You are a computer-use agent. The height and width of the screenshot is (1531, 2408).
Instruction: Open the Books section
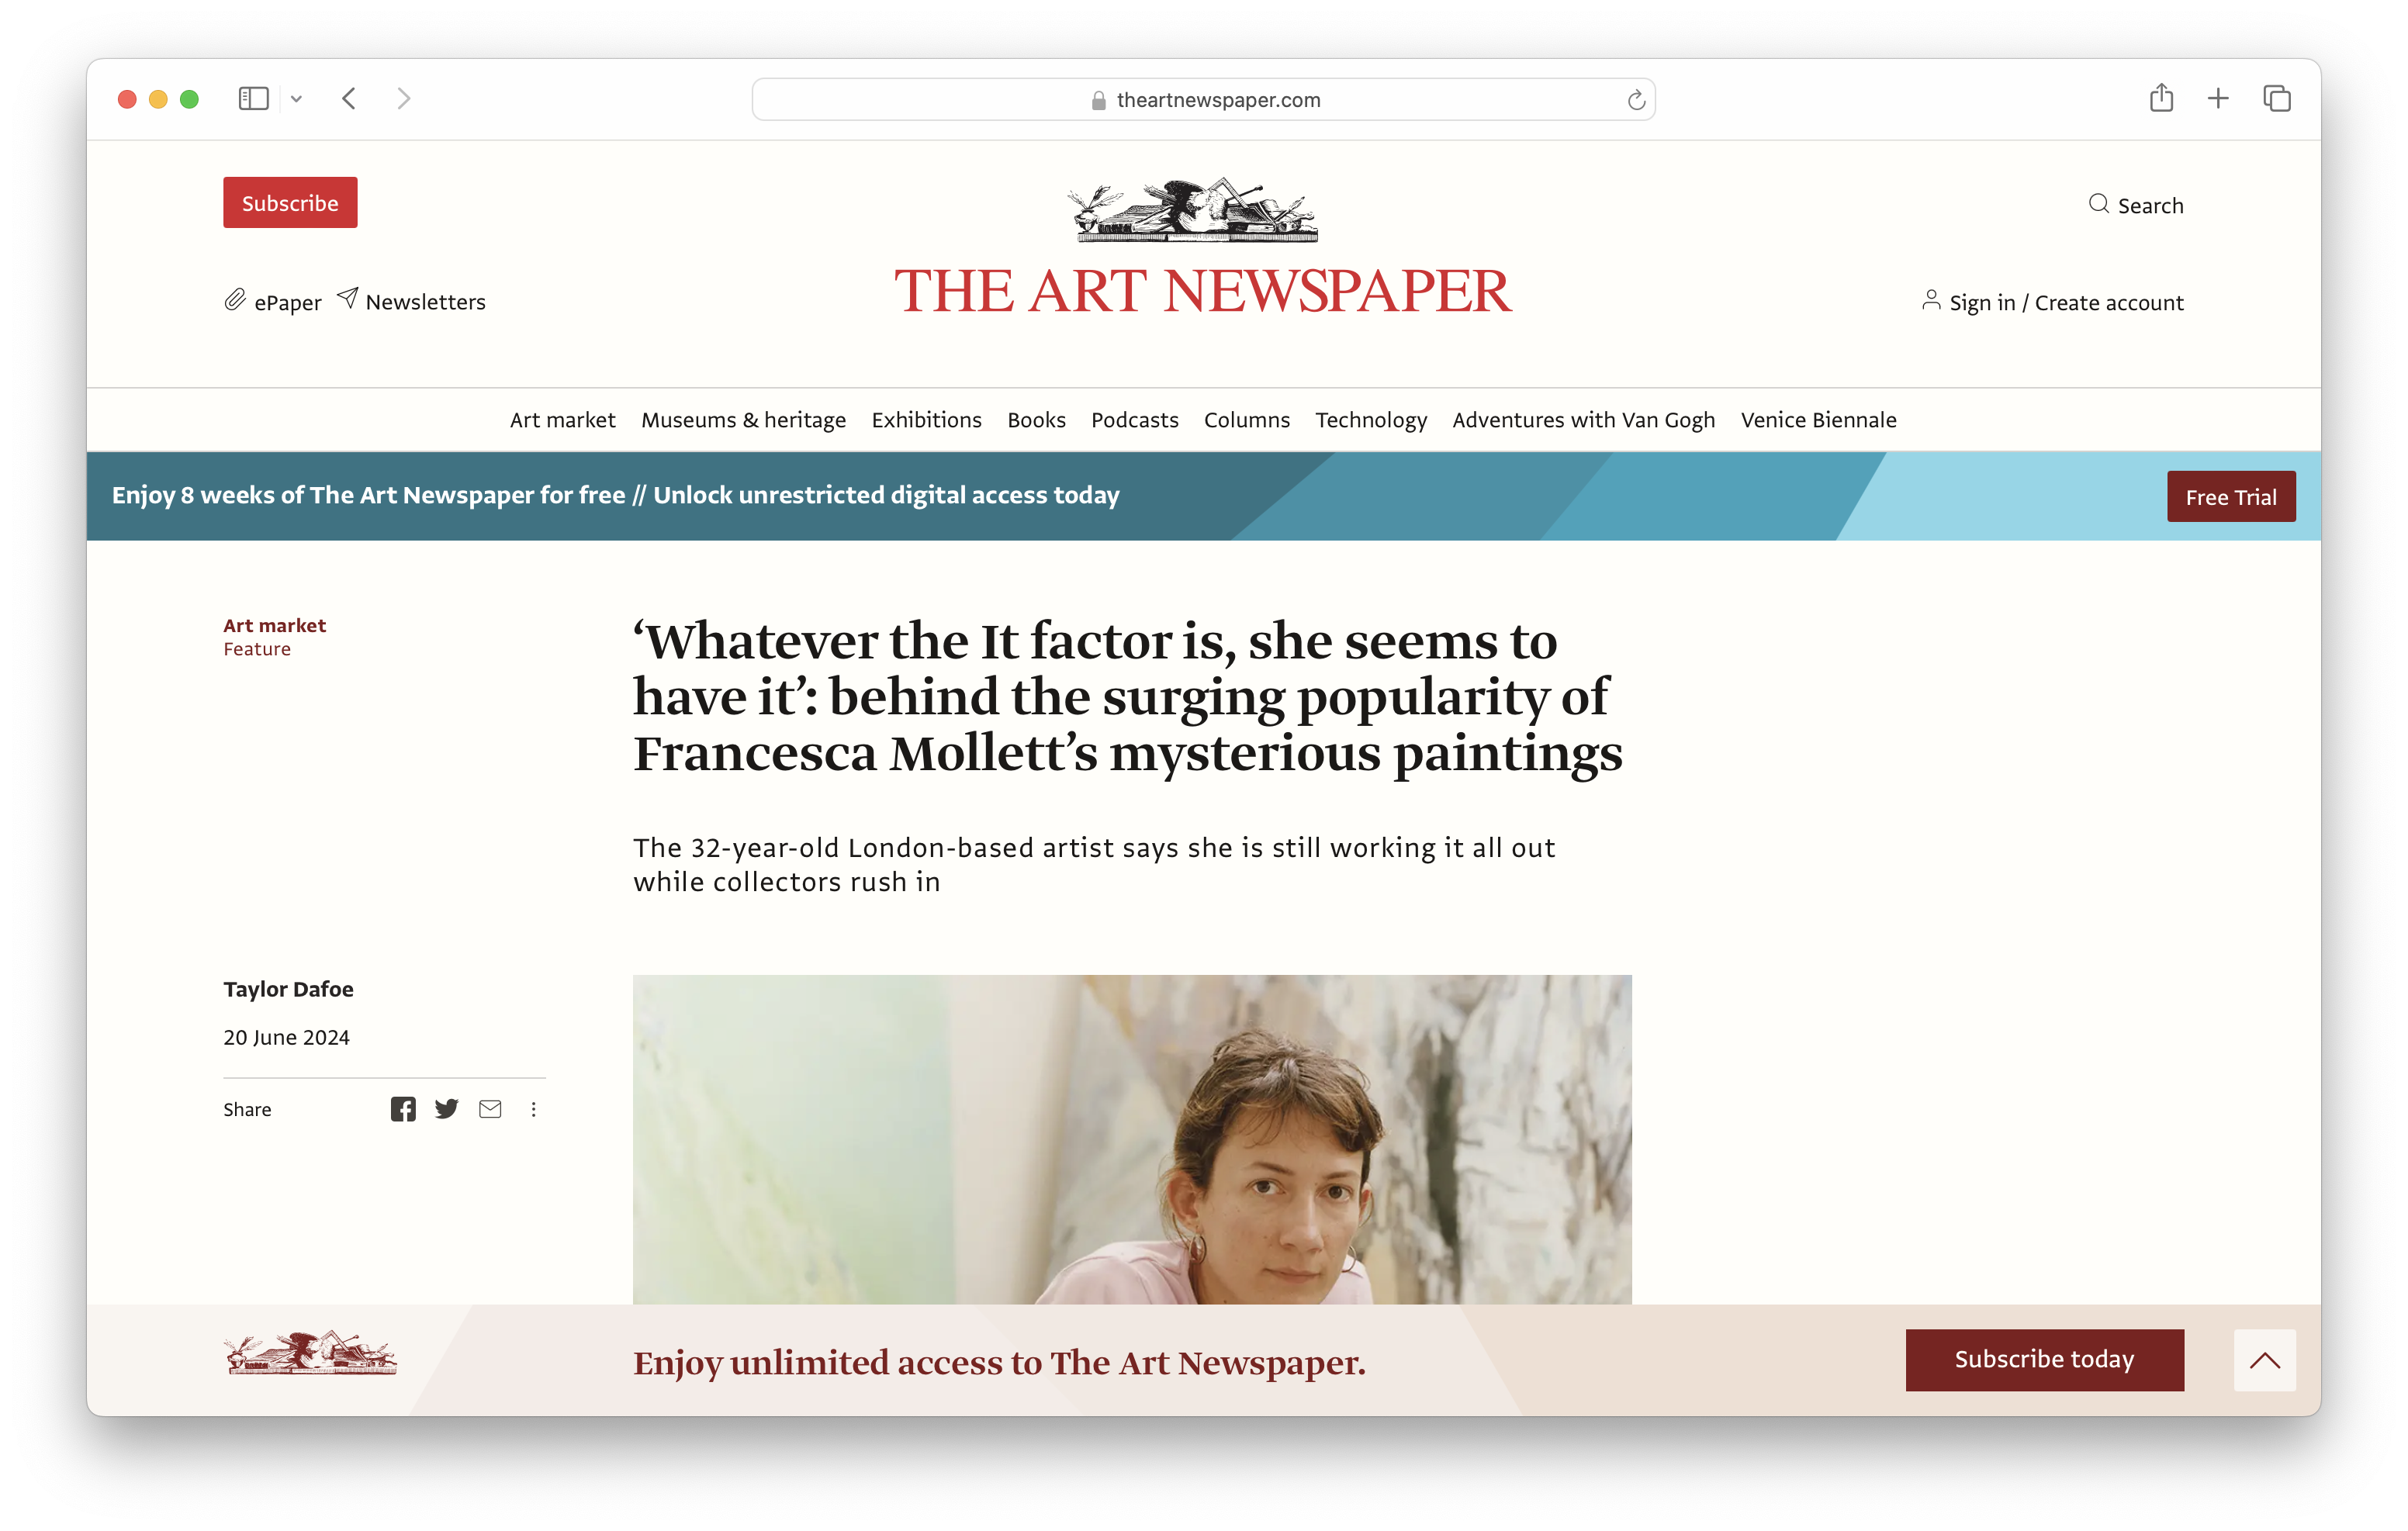[1036, 419]
